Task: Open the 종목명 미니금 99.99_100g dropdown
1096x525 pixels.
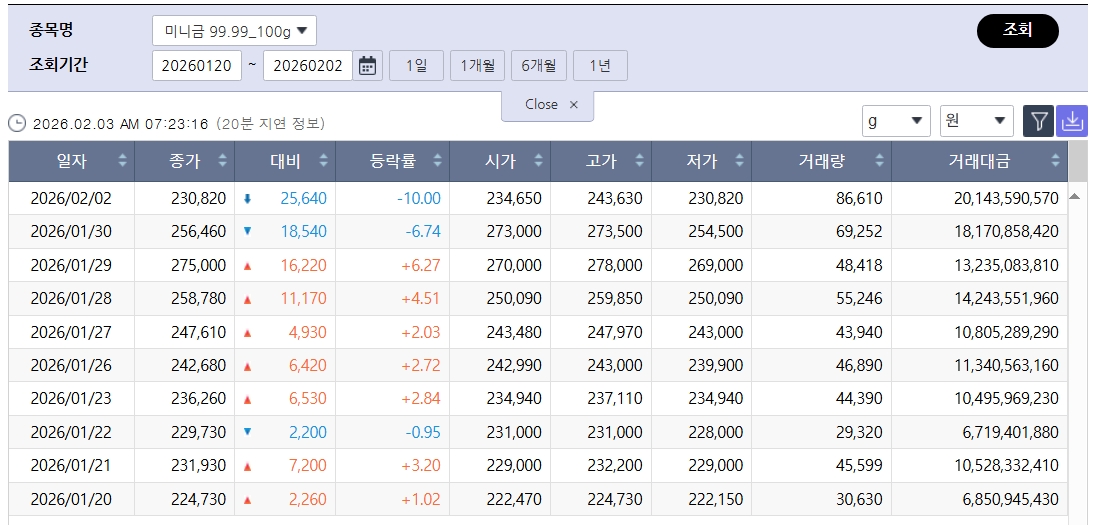Action: pos(234,31)
